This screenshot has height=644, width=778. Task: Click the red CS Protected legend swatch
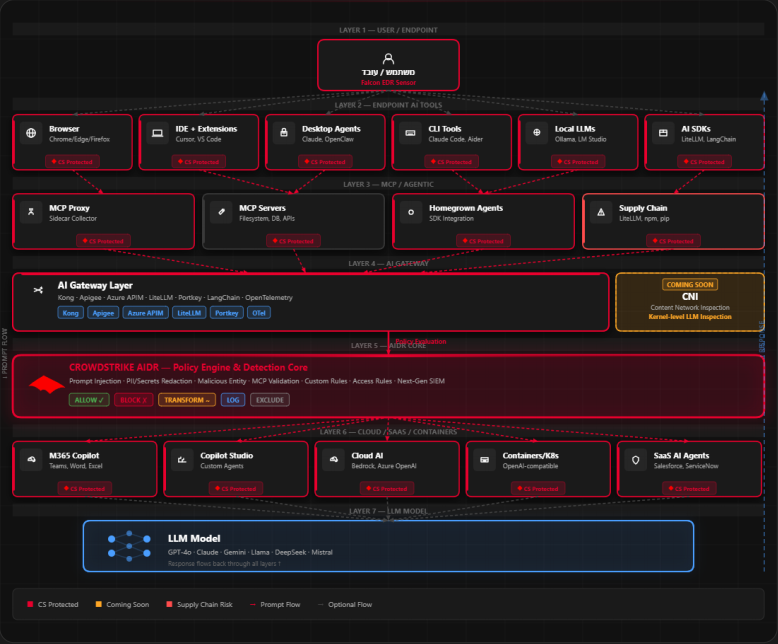[x=30, y=604]
